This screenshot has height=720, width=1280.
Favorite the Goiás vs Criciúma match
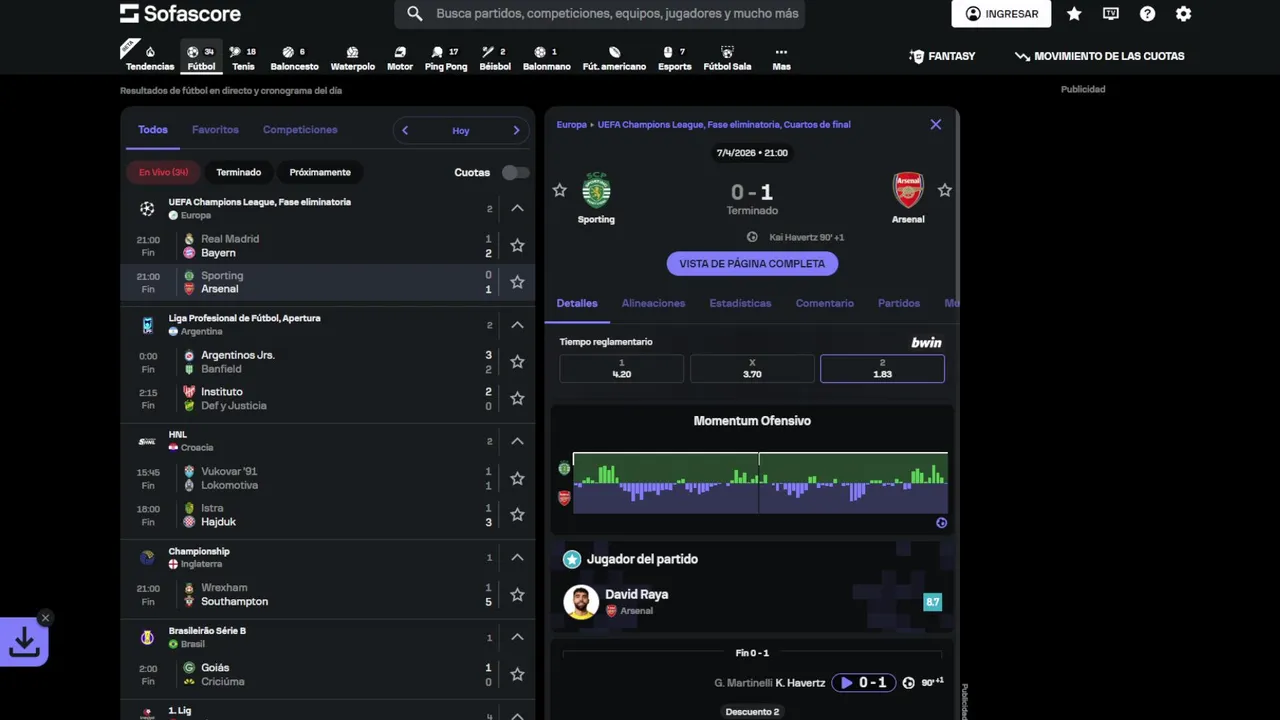517,674
